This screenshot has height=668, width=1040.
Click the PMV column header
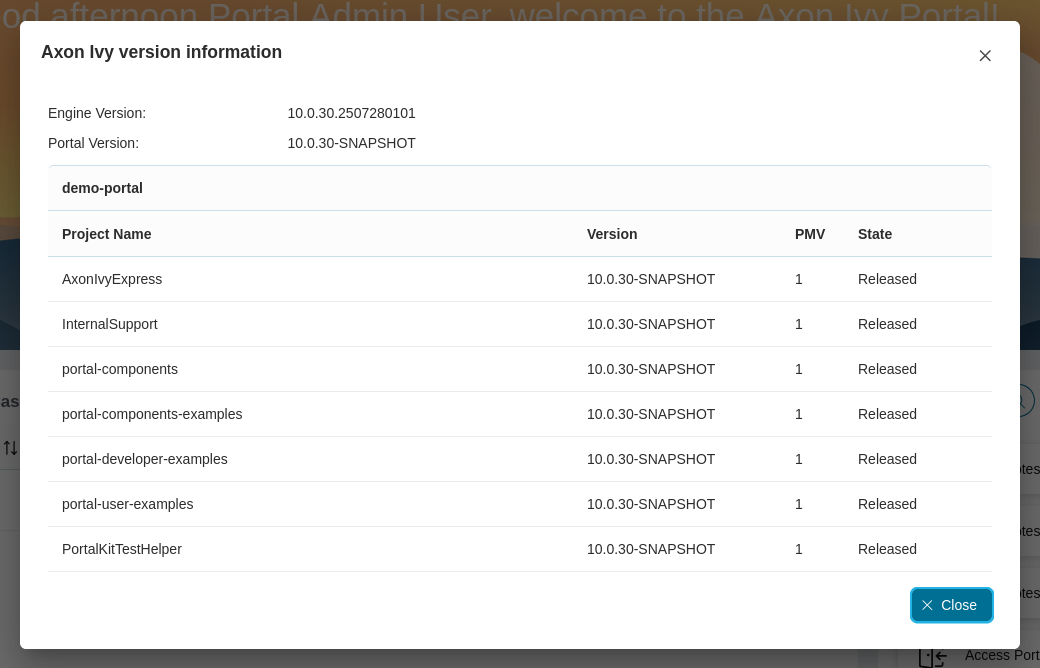(x=810, y=234)
